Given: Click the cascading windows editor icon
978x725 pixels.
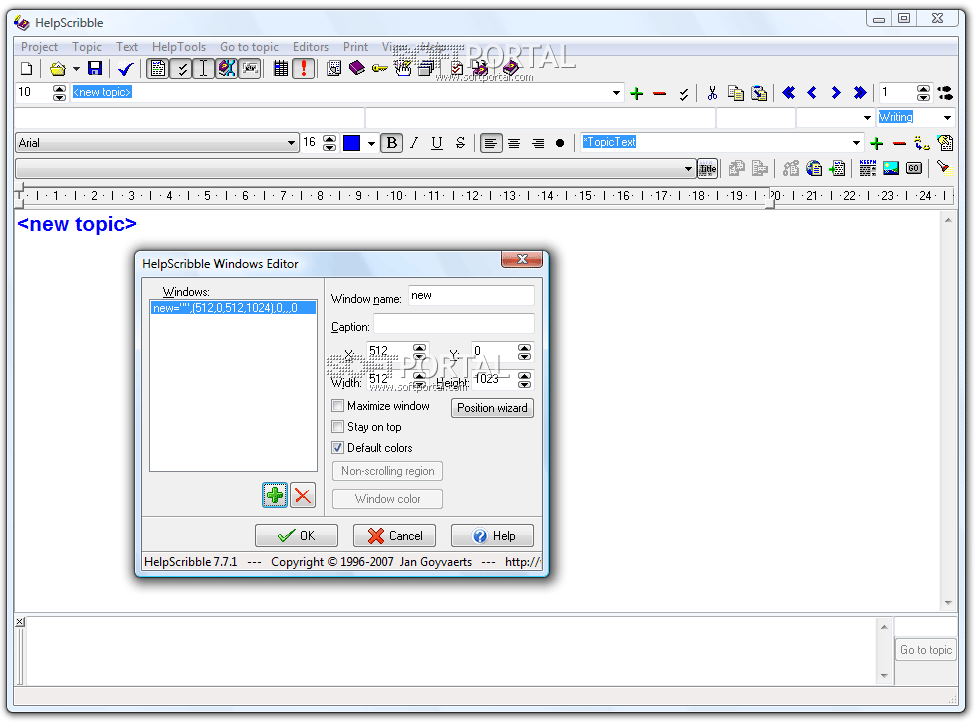Looking at the screenshot, I should pyautogui.click(x=427, y=68).
